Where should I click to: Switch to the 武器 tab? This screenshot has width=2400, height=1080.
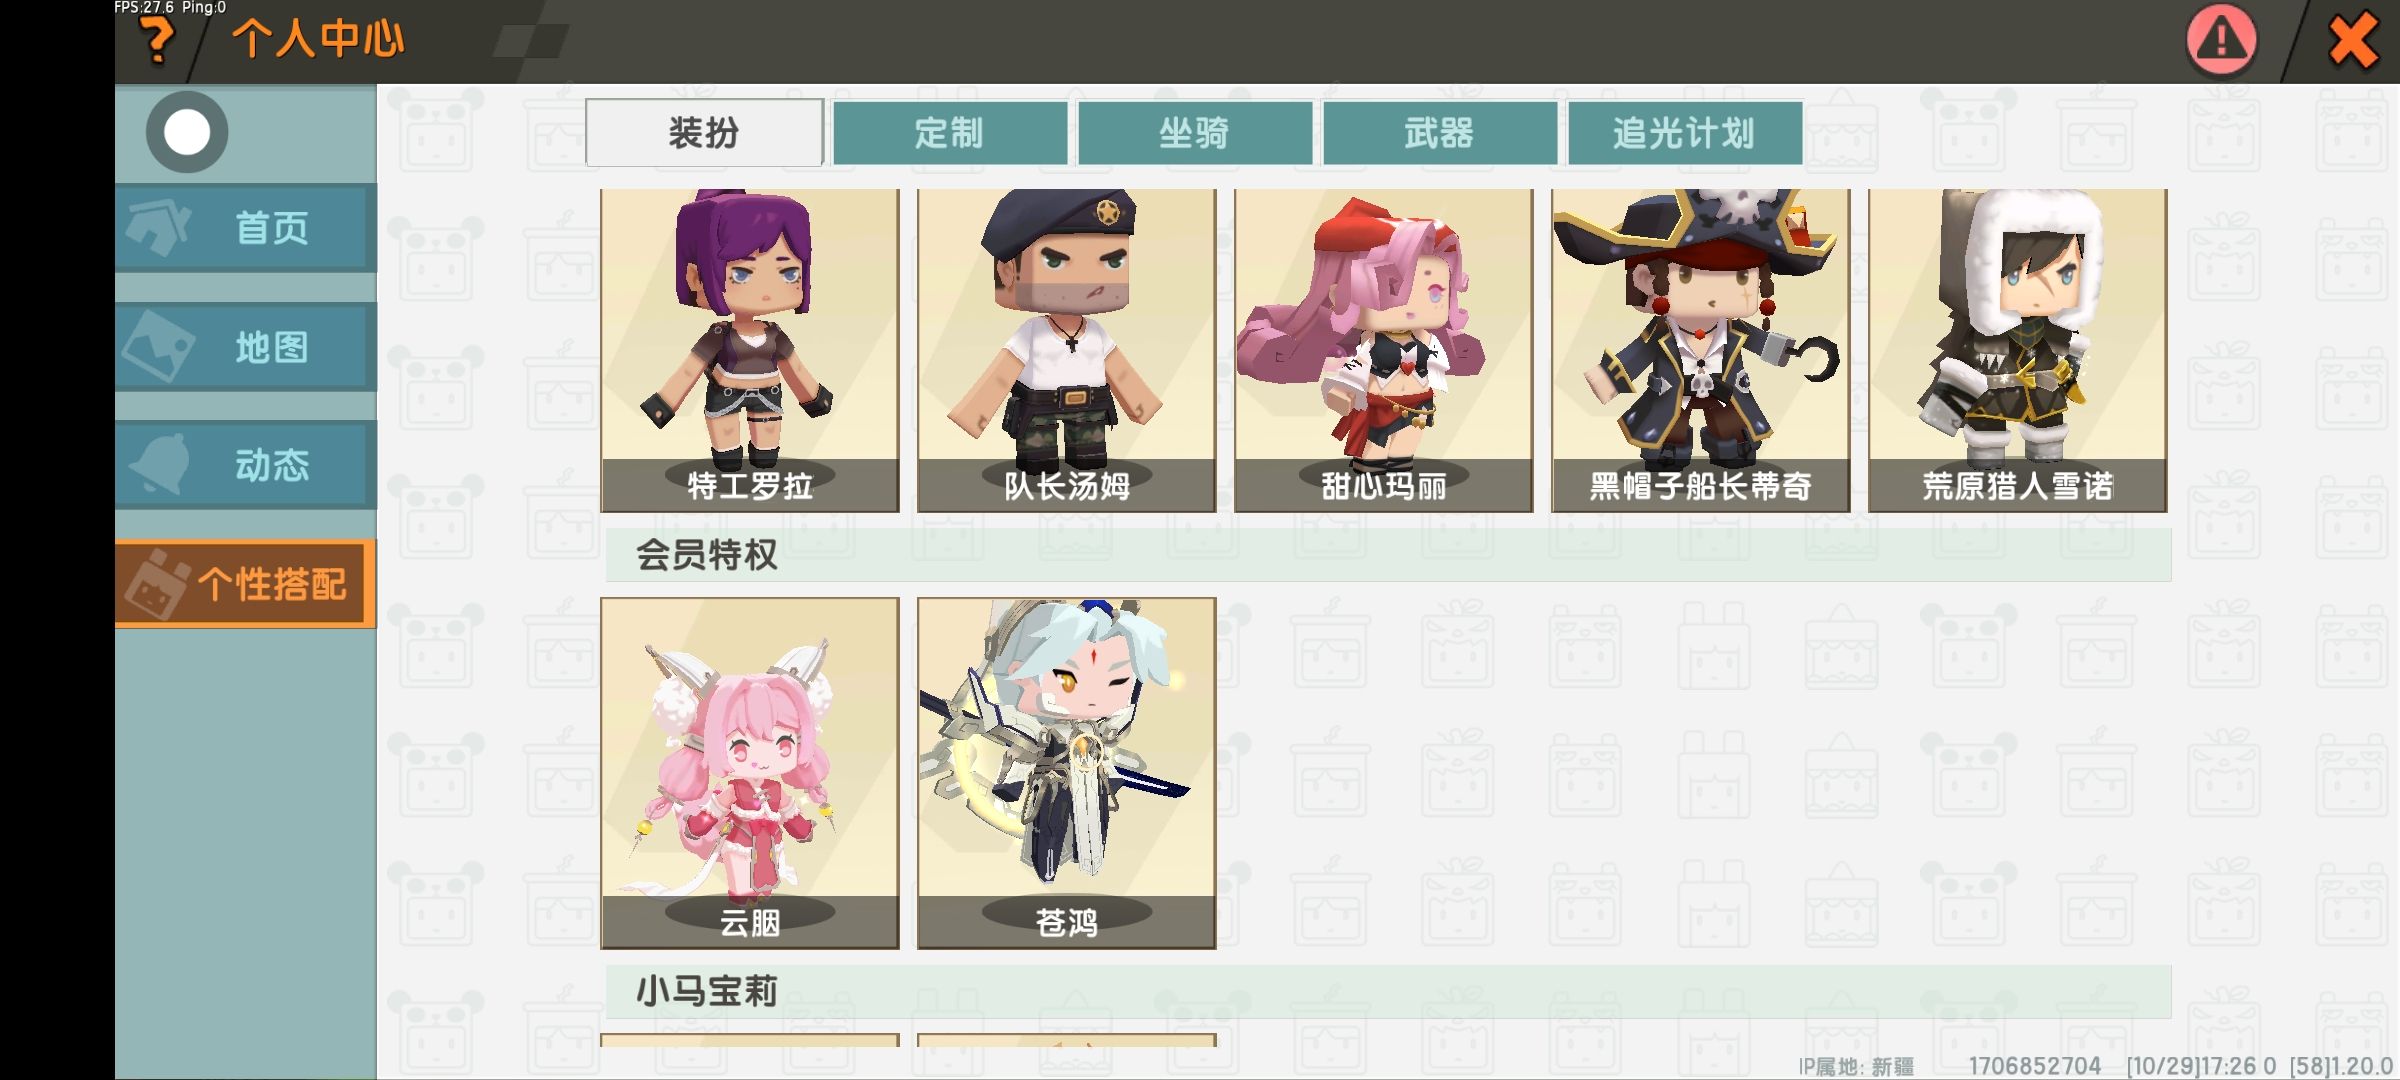coord(1439,132)
